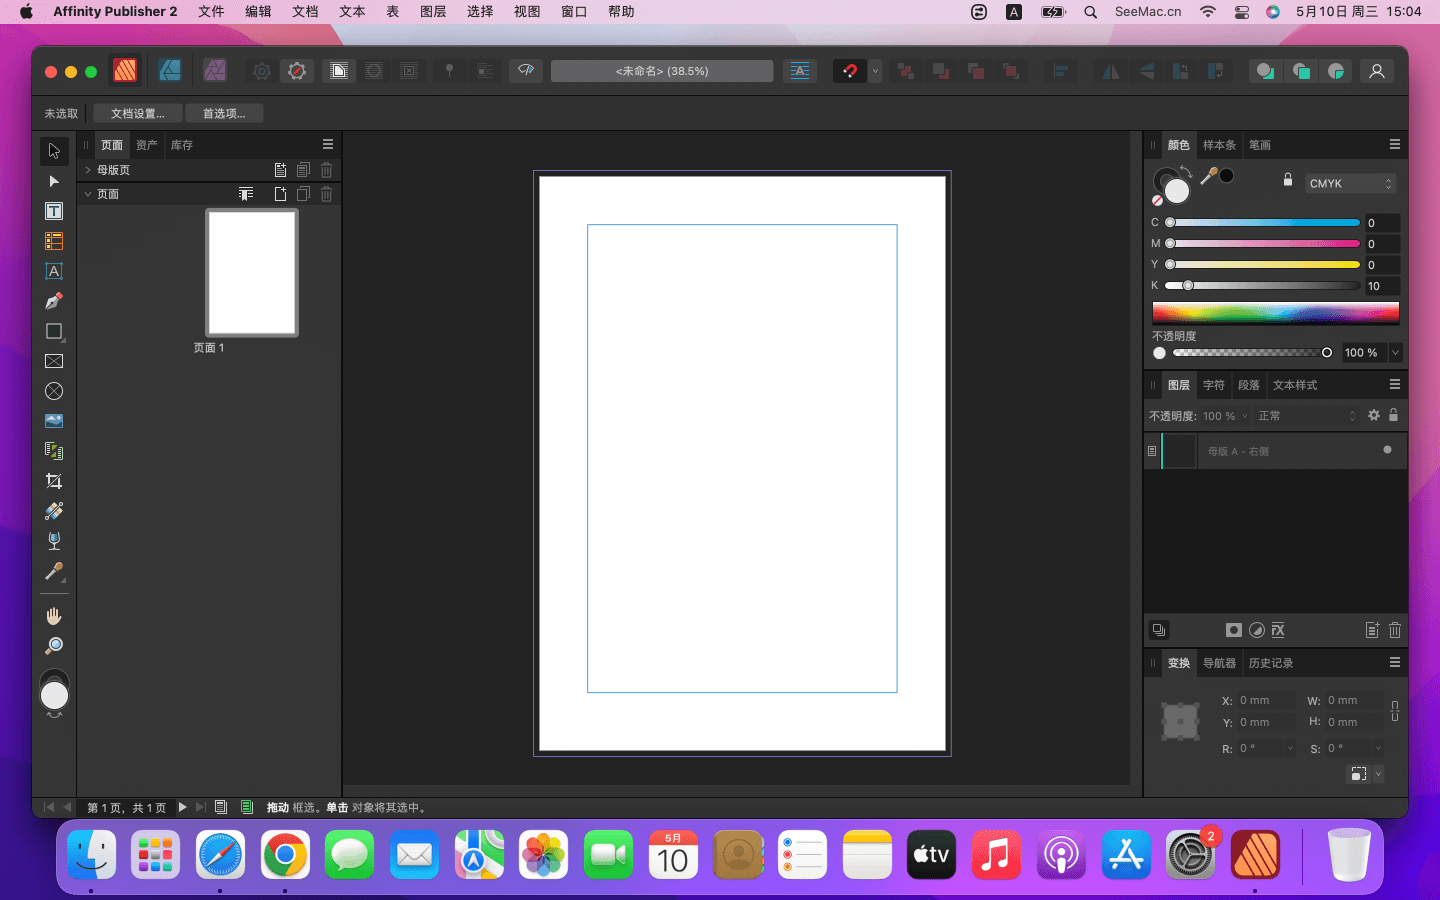Click the 页面 1 thumbnail

point(252,273)
